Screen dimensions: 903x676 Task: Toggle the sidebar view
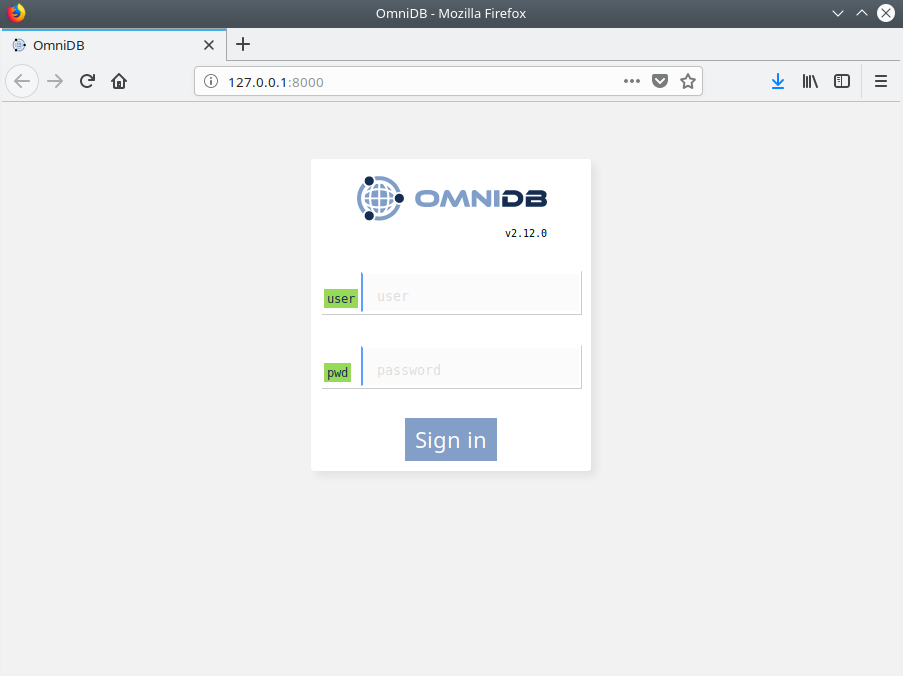point(842,82)
